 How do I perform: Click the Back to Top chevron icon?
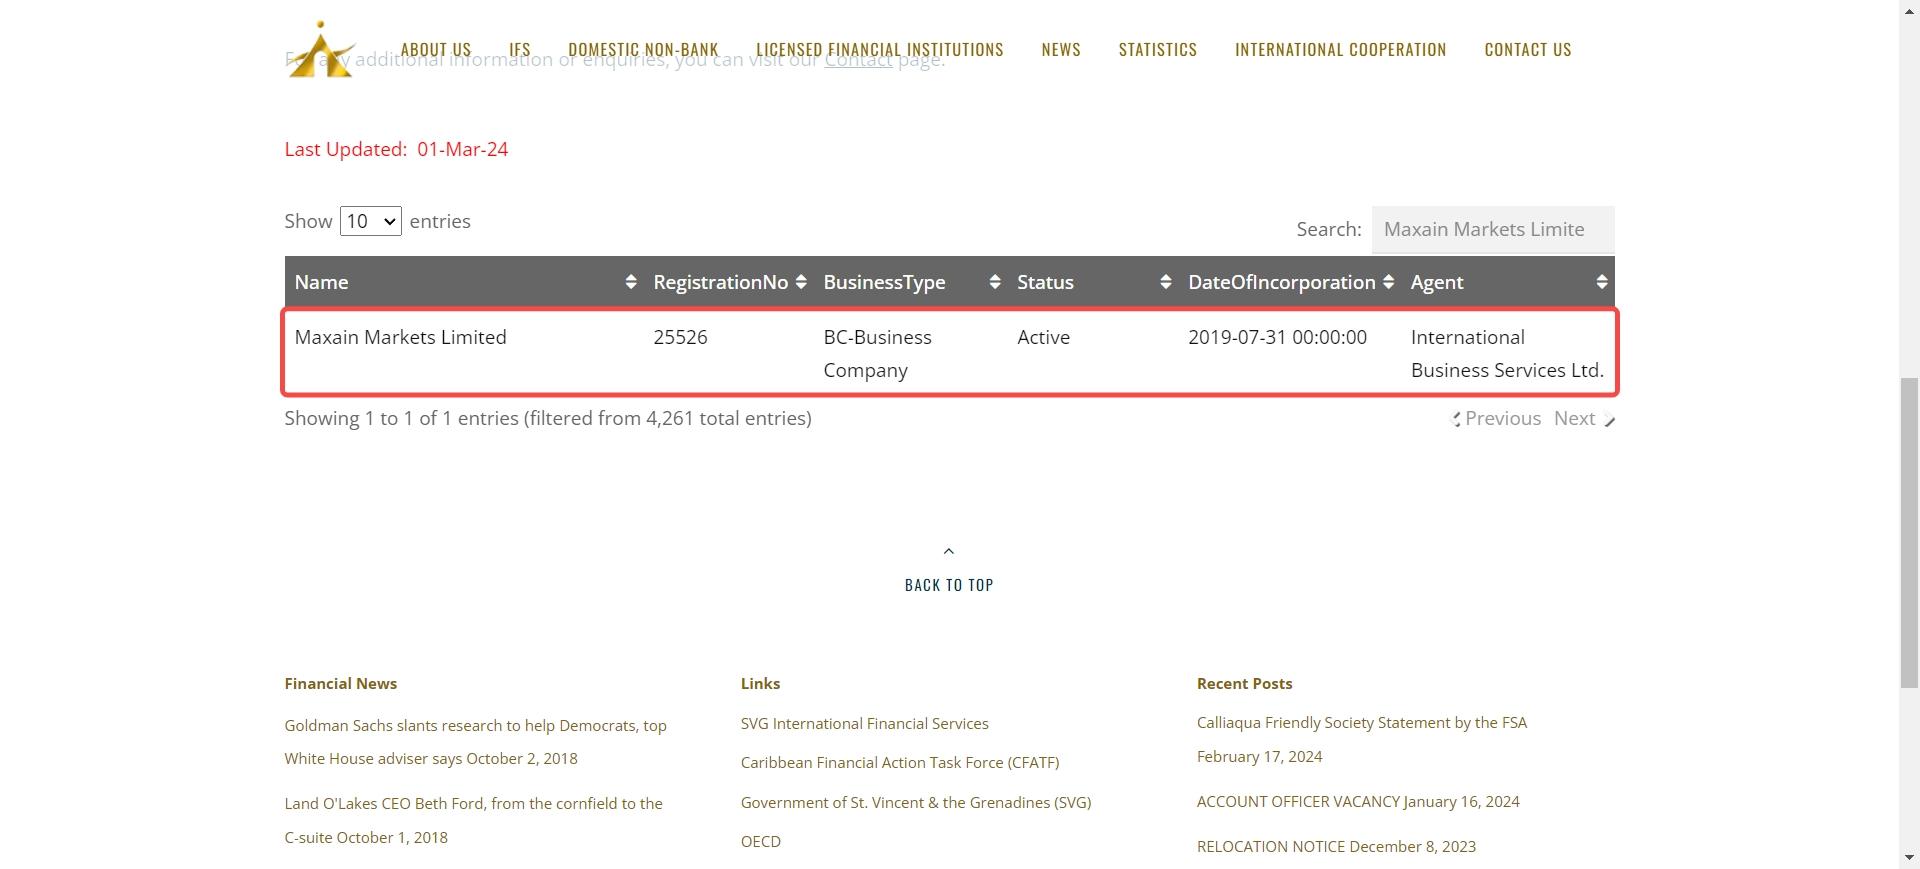949,551
